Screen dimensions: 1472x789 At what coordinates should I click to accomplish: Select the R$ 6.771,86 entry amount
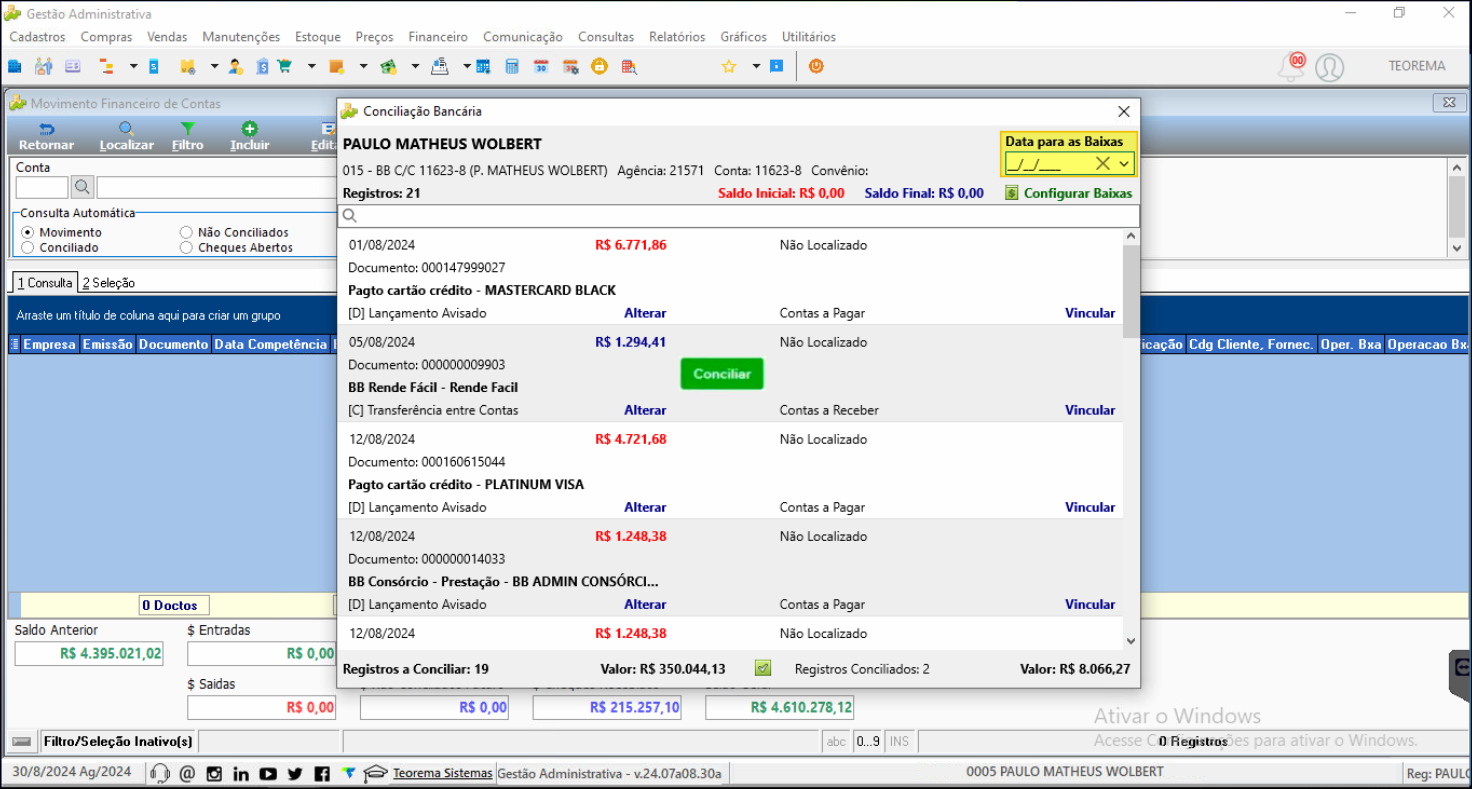click(630, 245)
